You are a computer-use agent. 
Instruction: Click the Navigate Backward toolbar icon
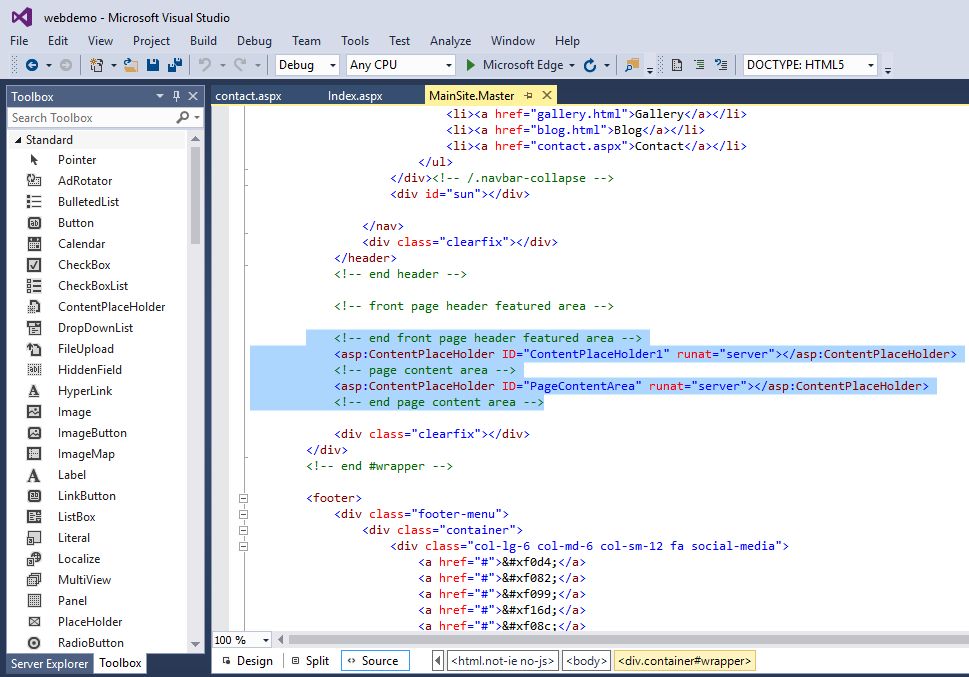(x=31, y=65)
